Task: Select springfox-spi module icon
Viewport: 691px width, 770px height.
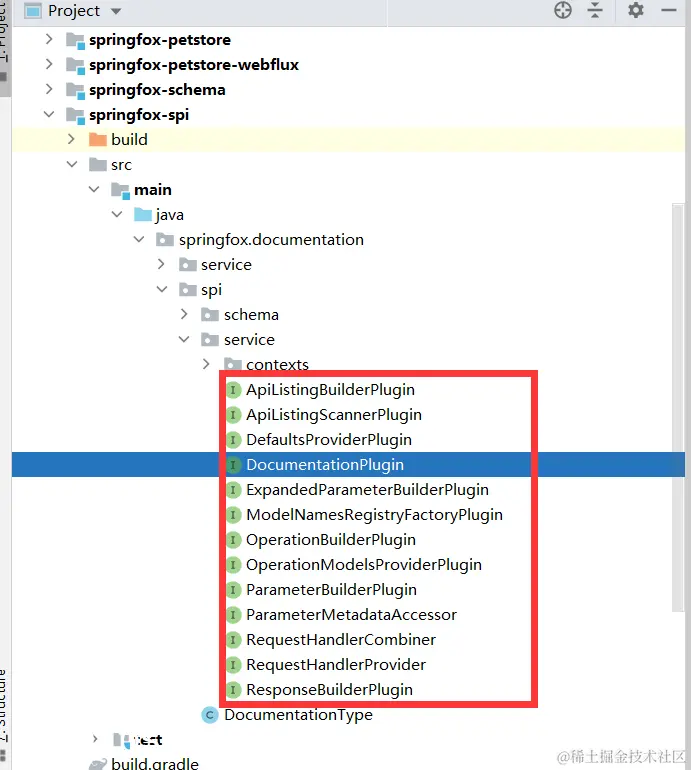Action: click(75, 115)
